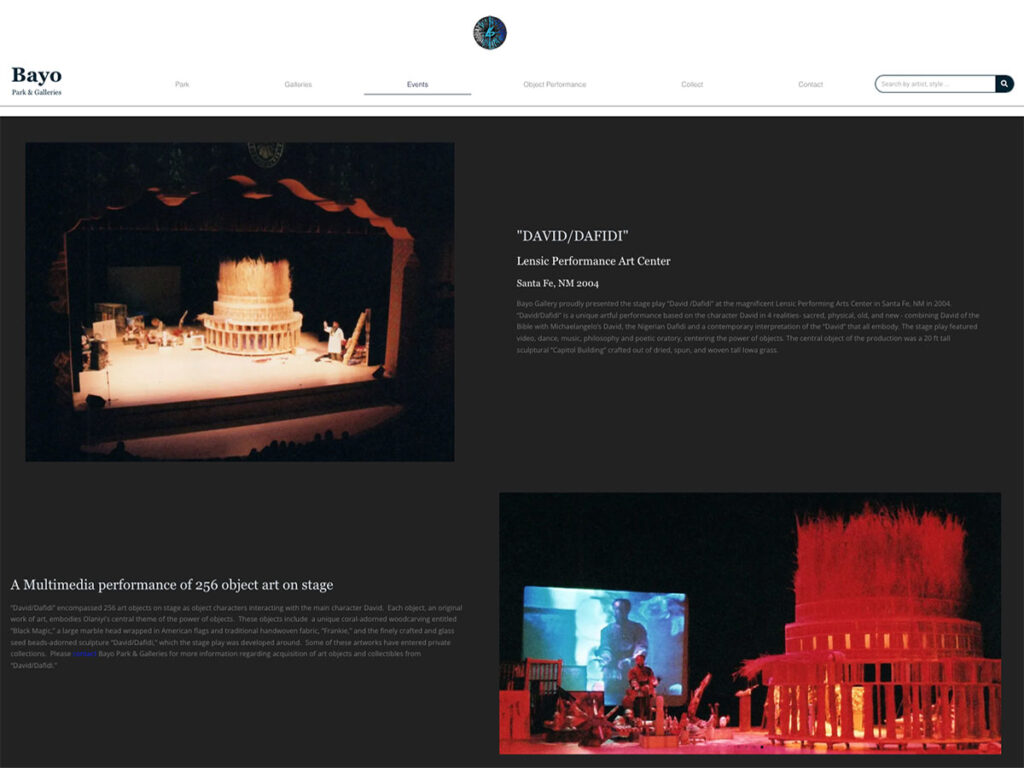
Task: Click the search magnifier button
Action: click(x=1004, y=84)
